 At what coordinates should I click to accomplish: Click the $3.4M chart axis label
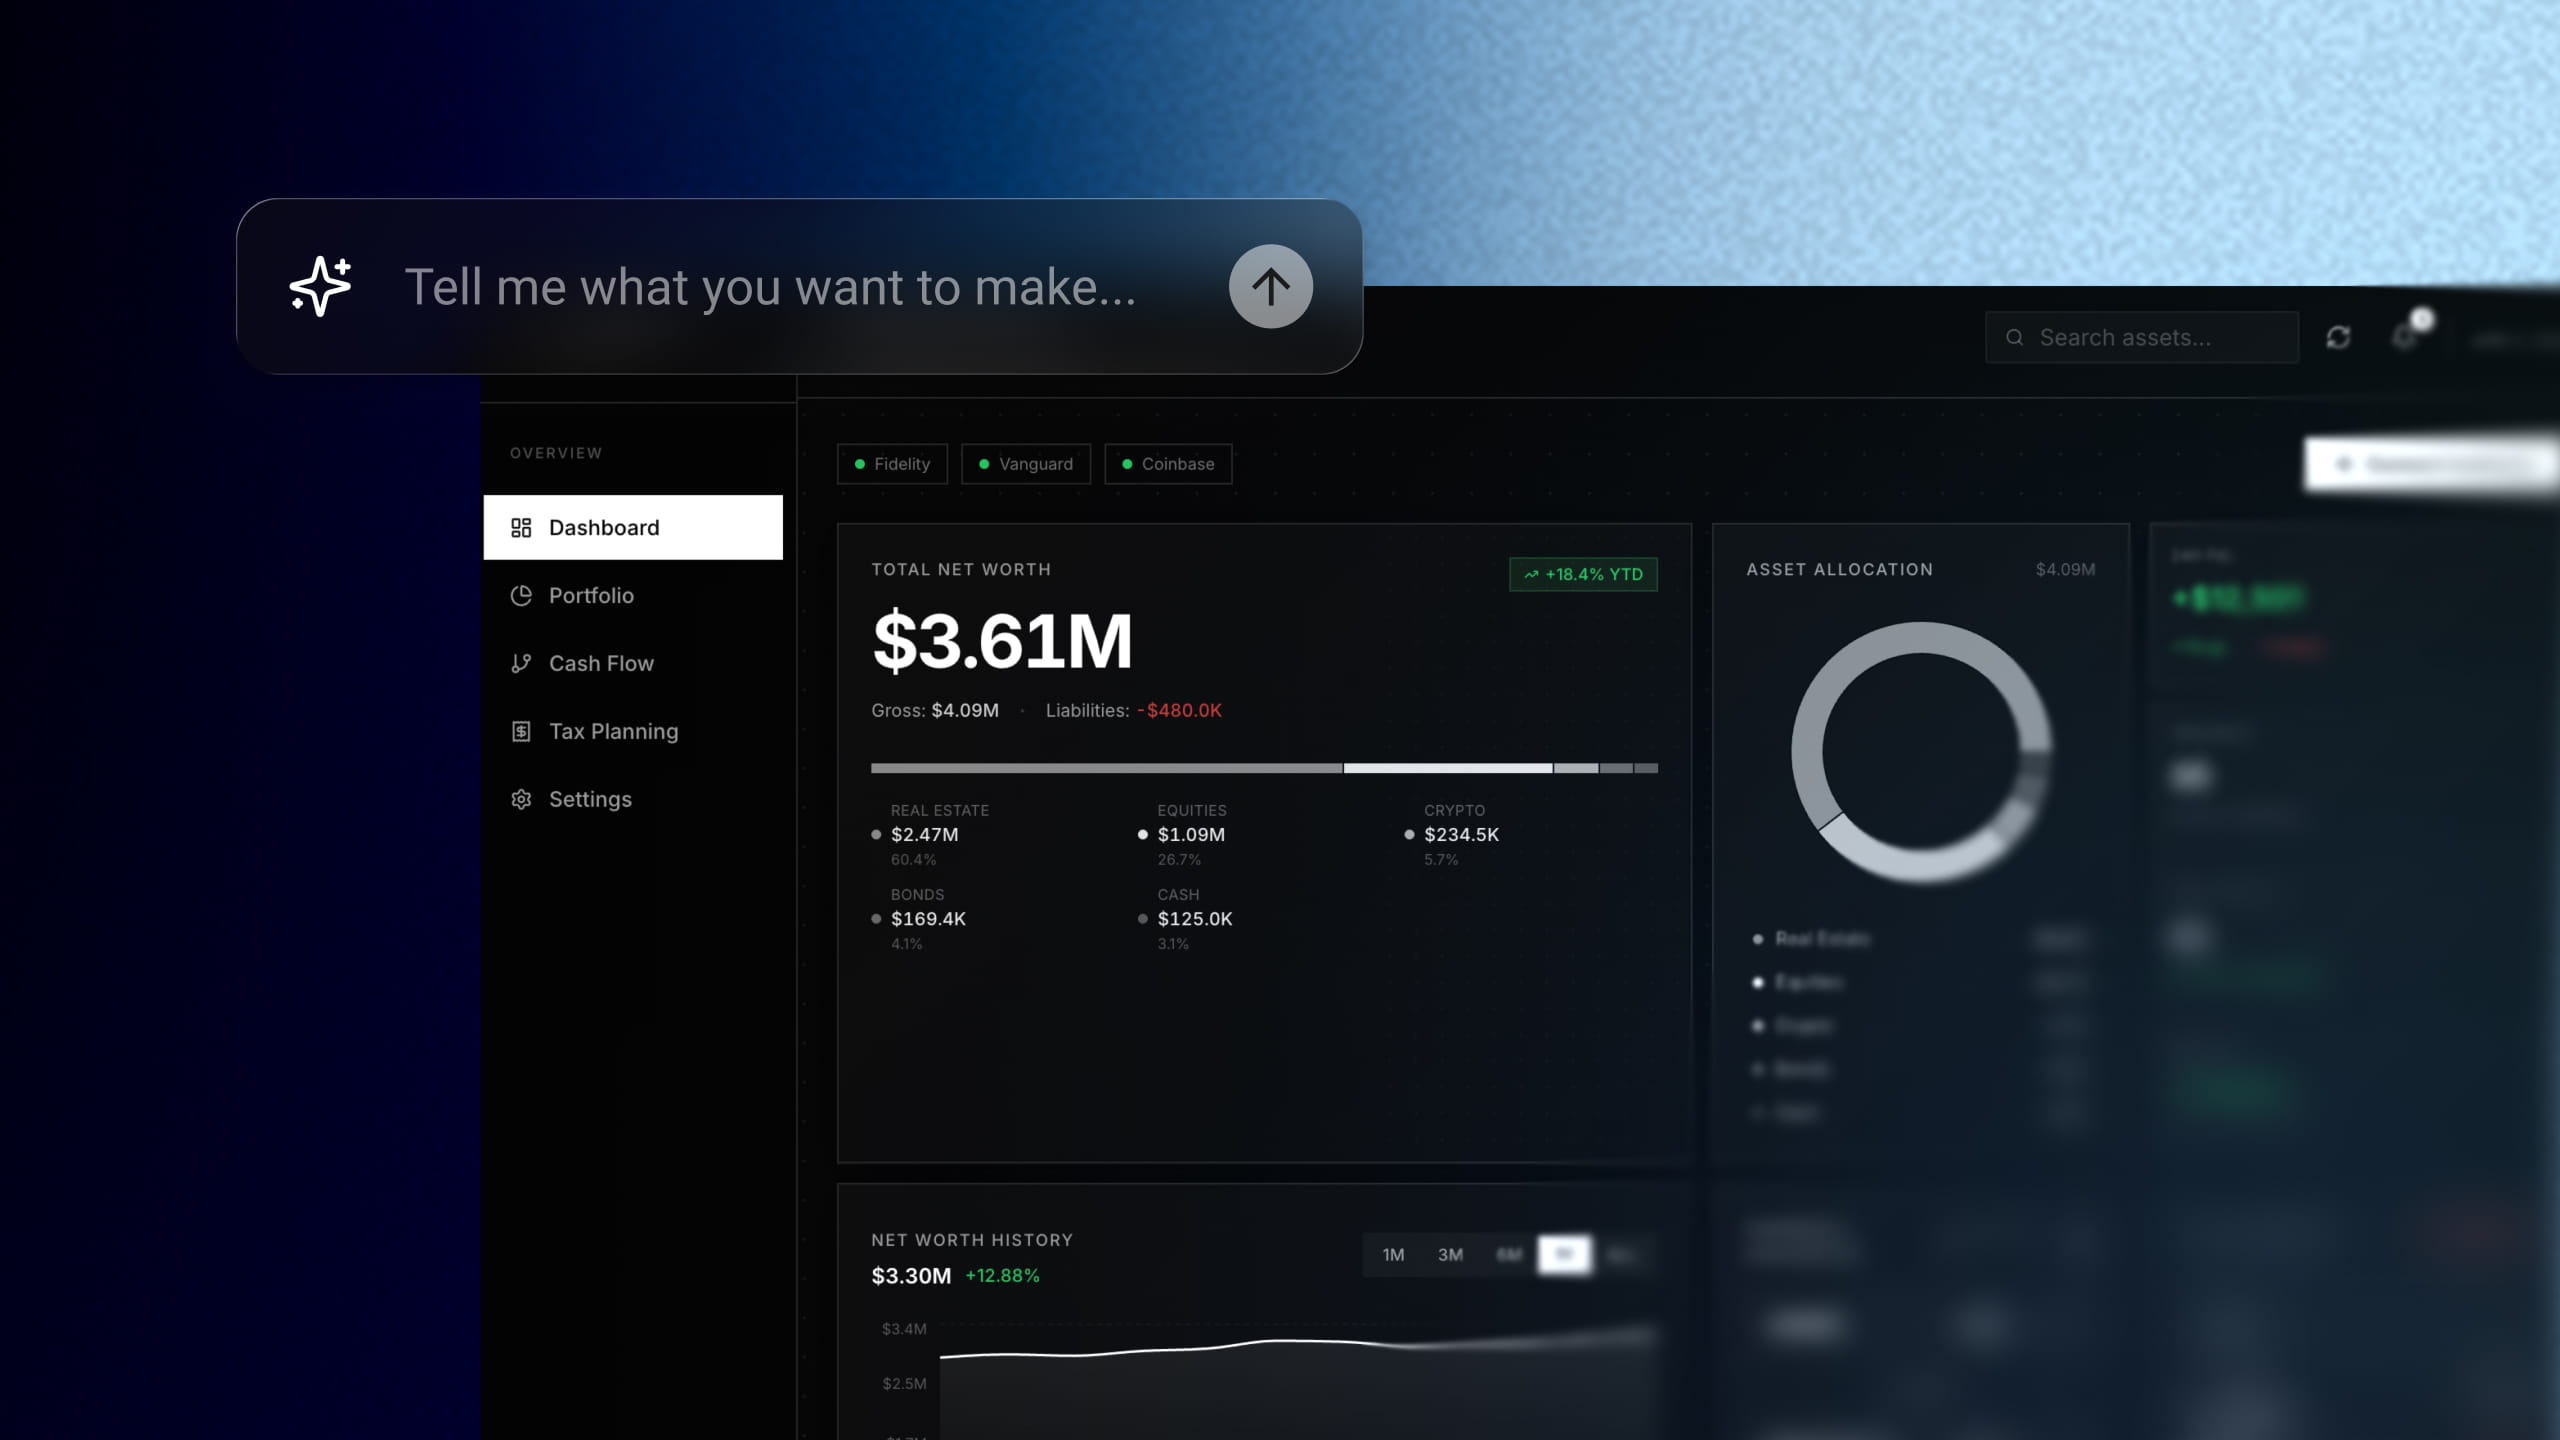click(x=904, y=1329)
